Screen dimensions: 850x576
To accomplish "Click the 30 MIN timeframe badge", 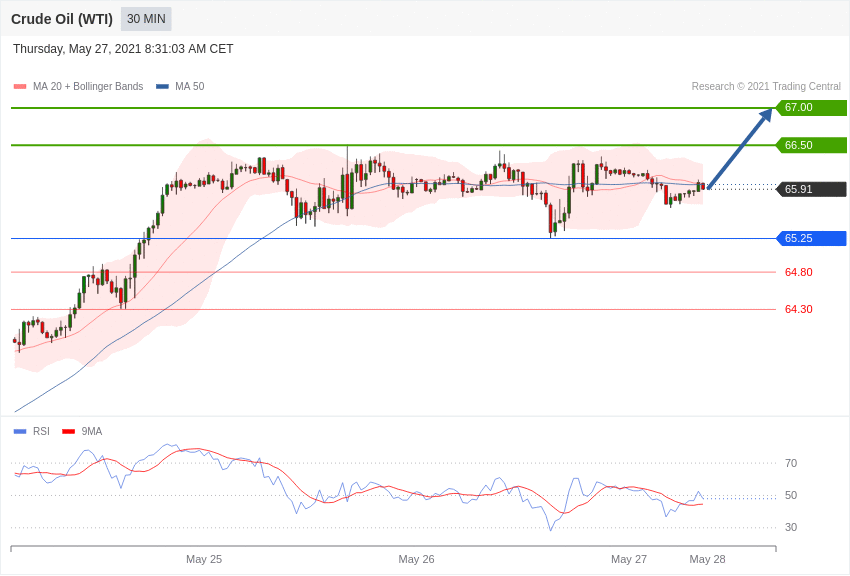I will coord(146,19).
